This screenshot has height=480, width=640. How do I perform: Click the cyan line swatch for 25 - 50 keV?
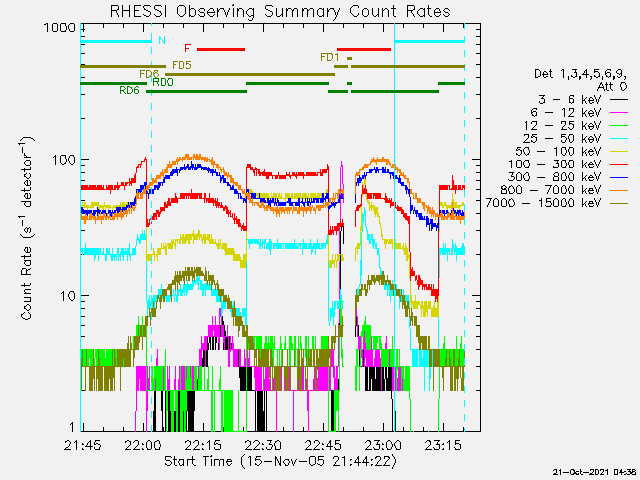(x=619, y=138)
